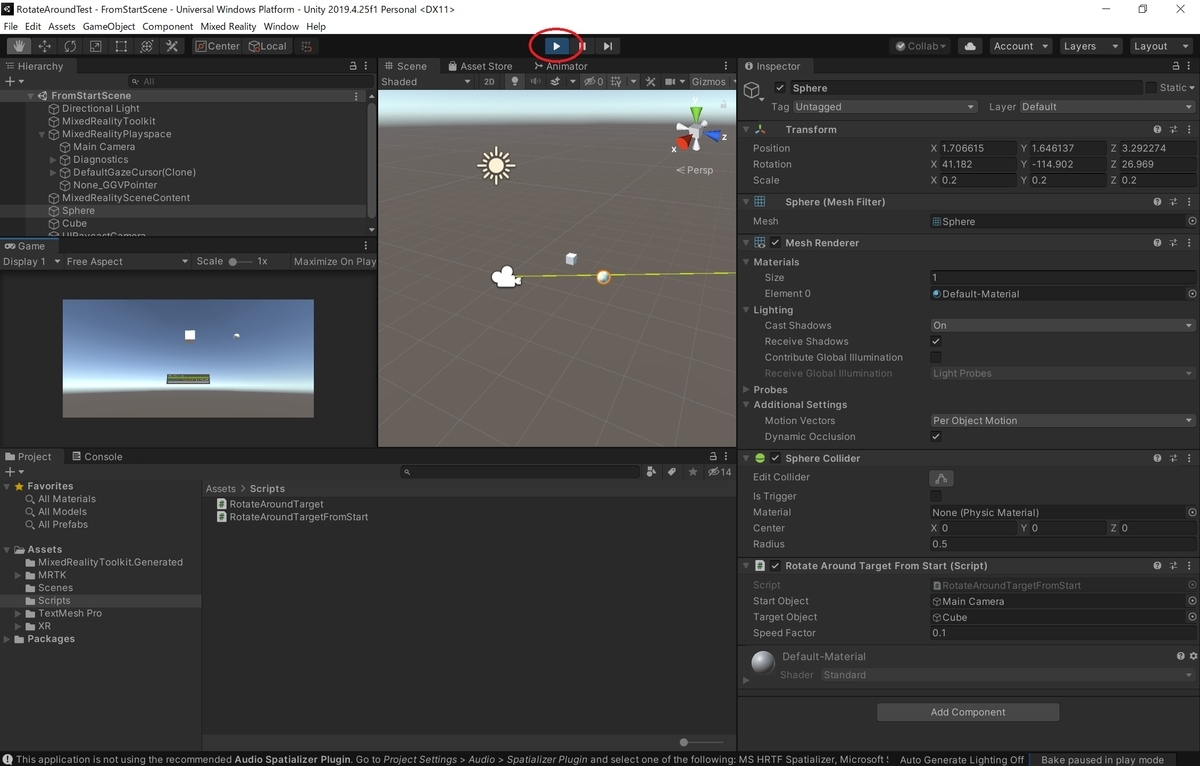Expand Diagnostics in Hierarchy

pos(53,159)
